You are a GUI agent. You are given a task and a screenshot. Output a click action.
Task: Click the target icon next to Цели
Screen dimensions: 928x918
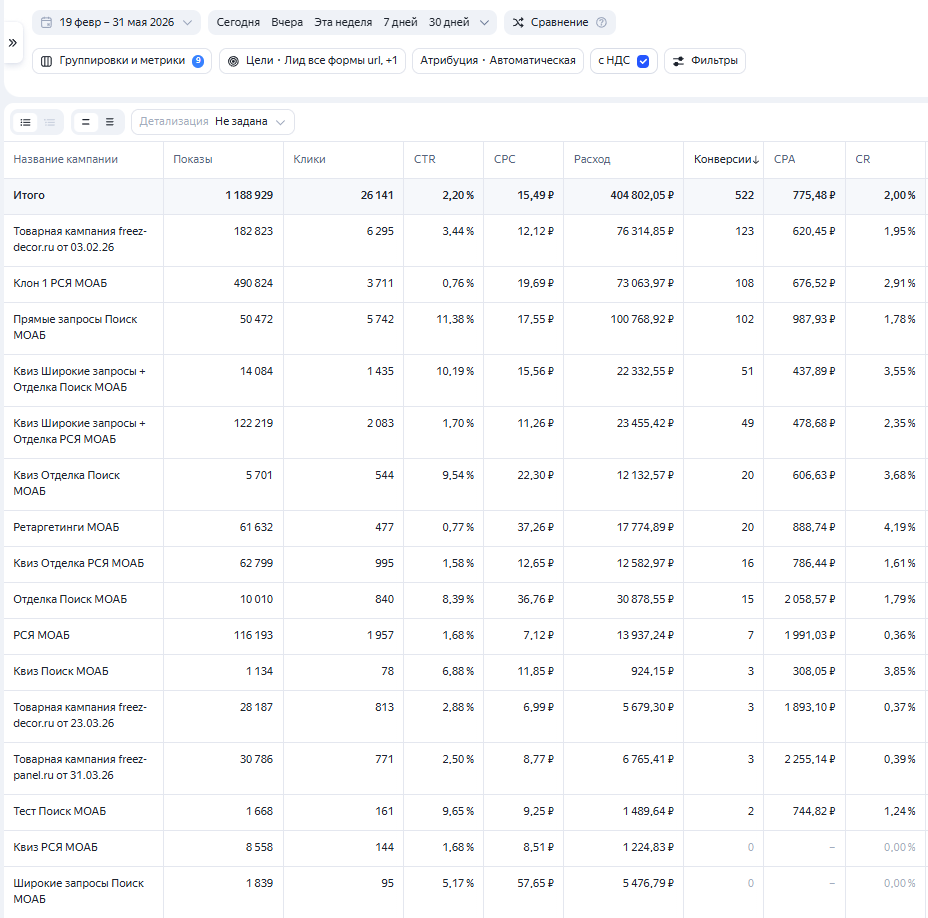click(x=233, y=61)
